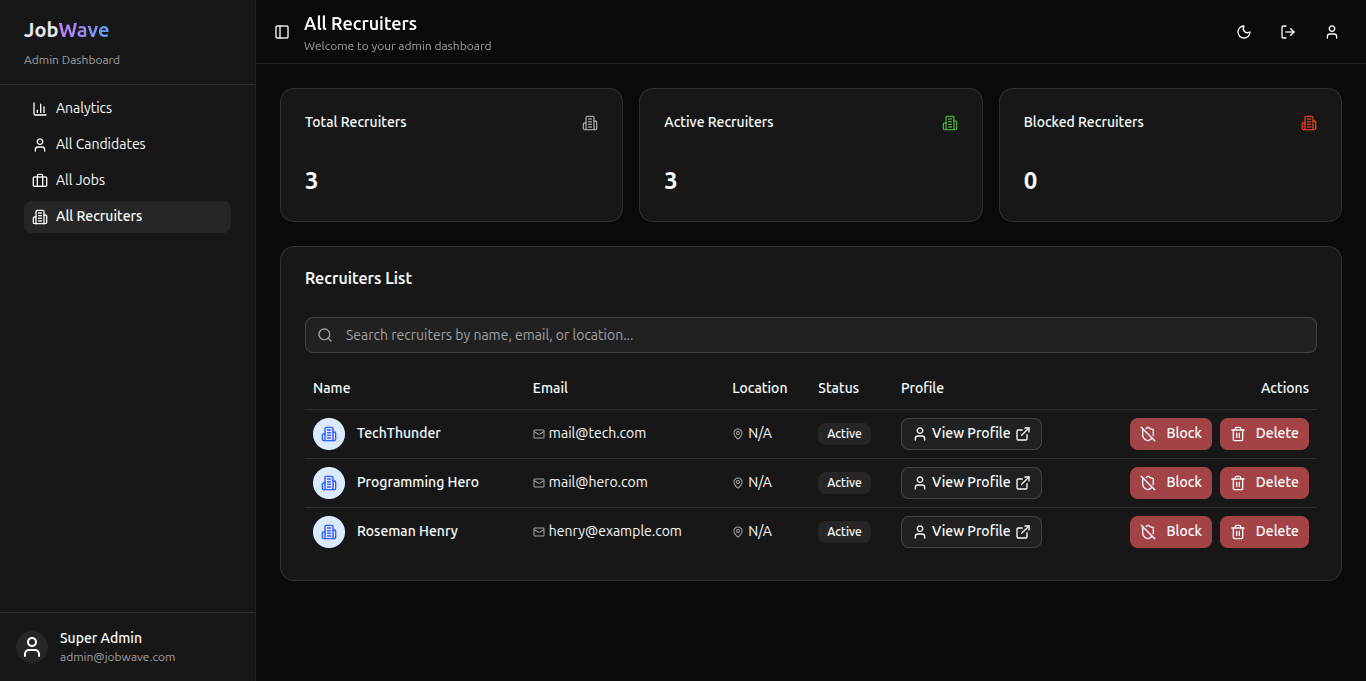The width and height of the screenshot is (1366, 681).
Task: Switch theme with the moon icon
Action: (x=1244, y=32)
